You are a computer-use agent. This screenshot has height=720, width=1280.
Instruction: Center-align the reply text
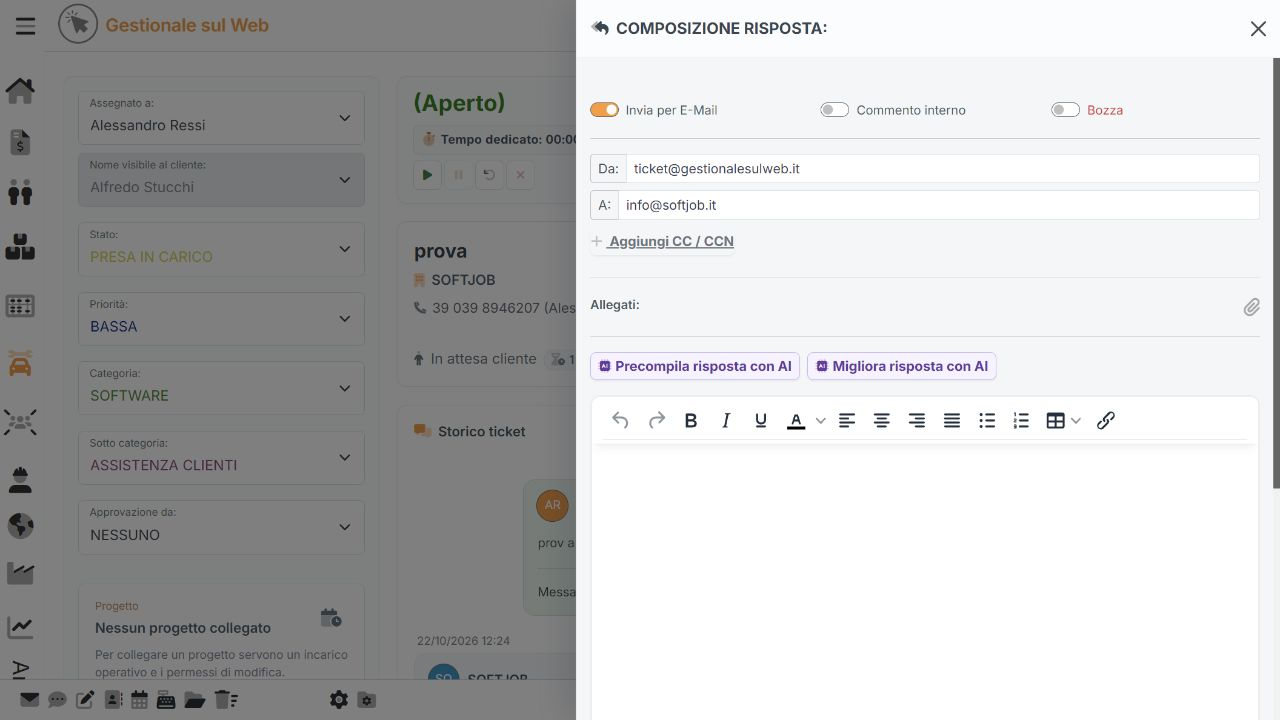(x=882, y=421)
